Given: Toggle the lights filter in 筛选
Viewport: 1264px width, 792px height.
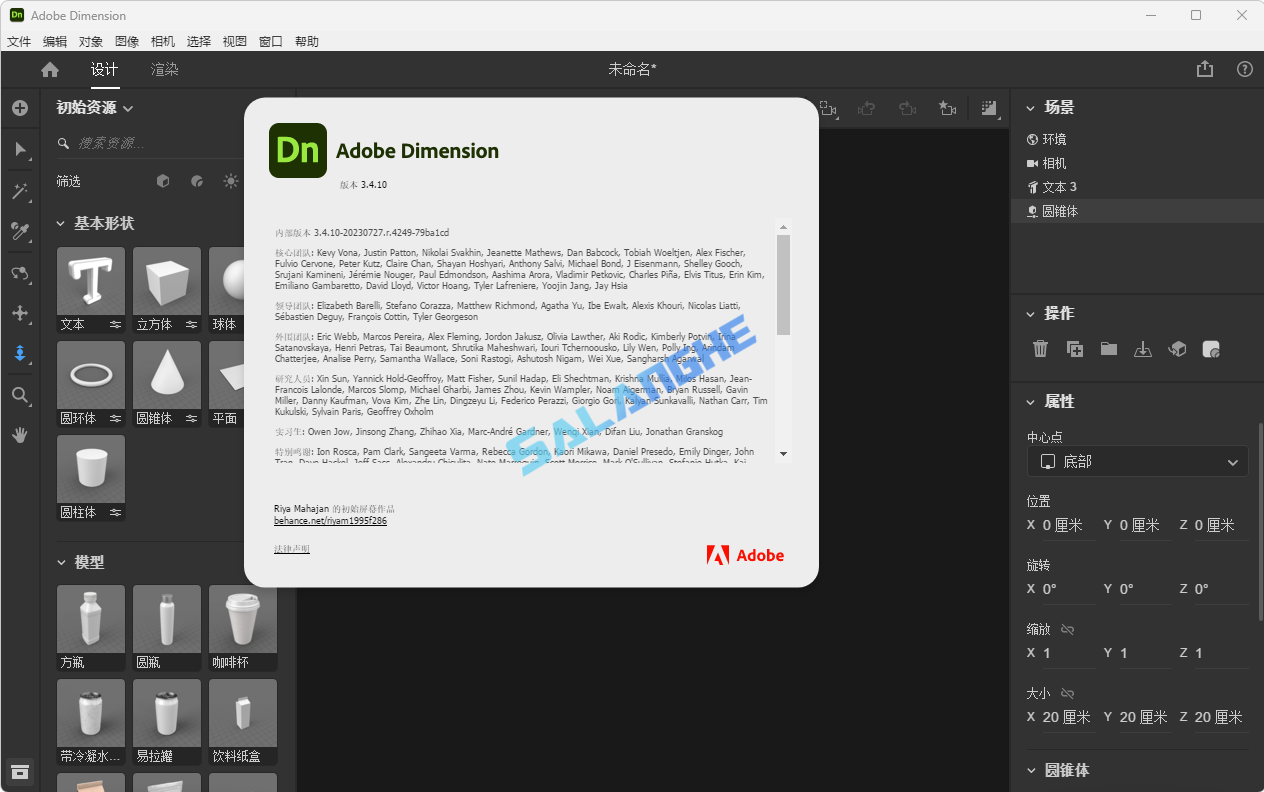Looking at the screenshot, I should (x=231, y=181).
